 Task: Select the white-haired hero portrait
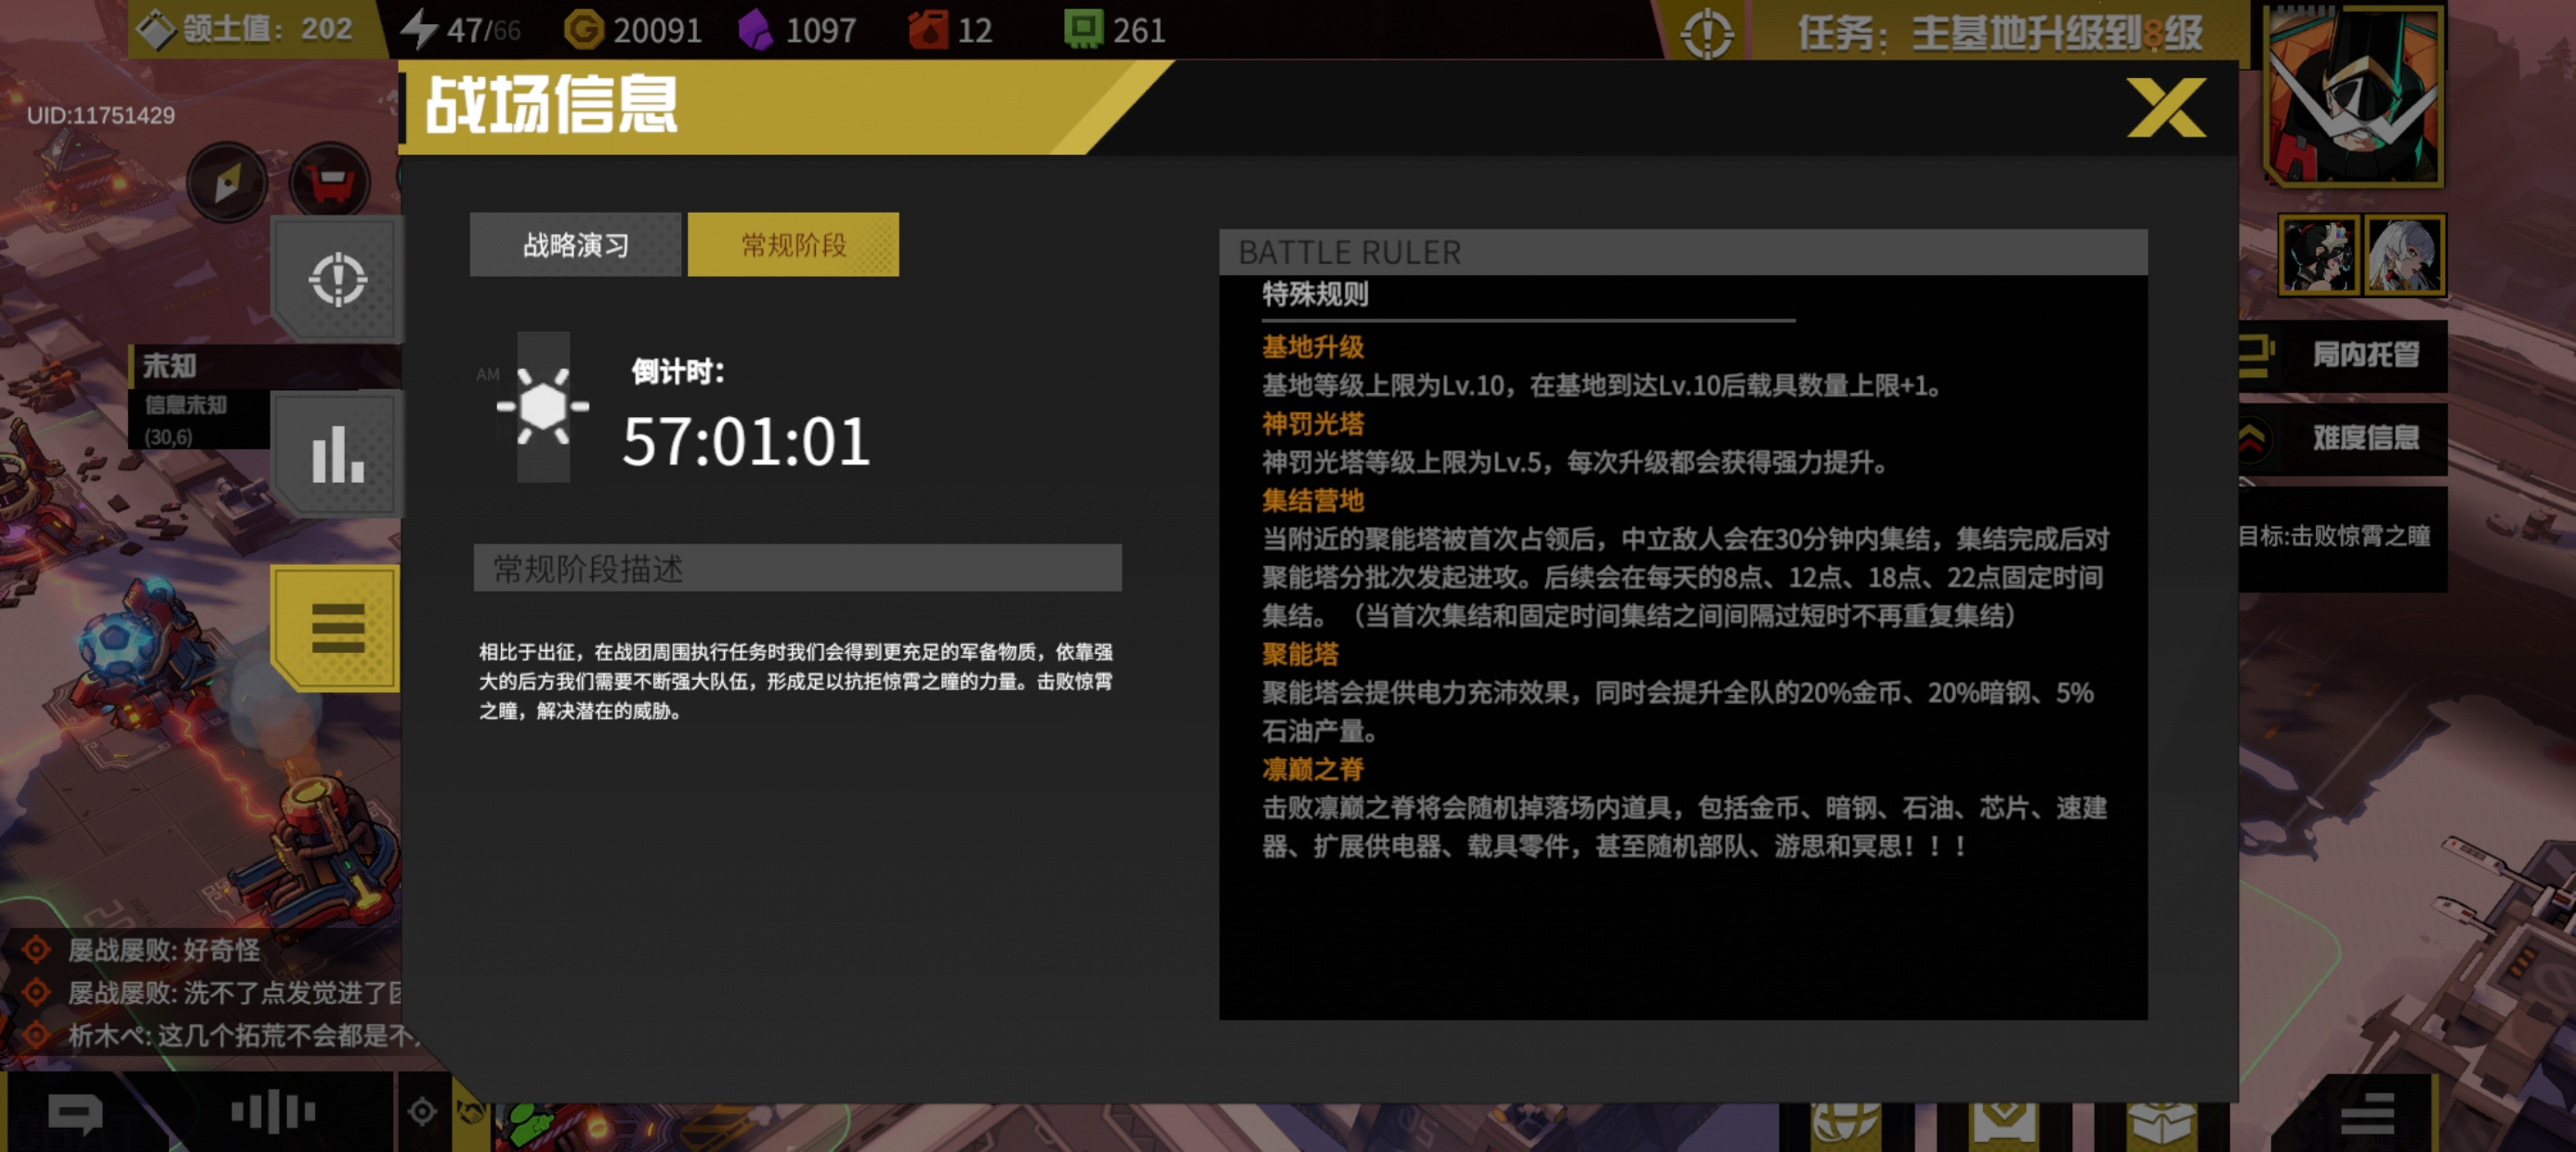(2404, 255)
